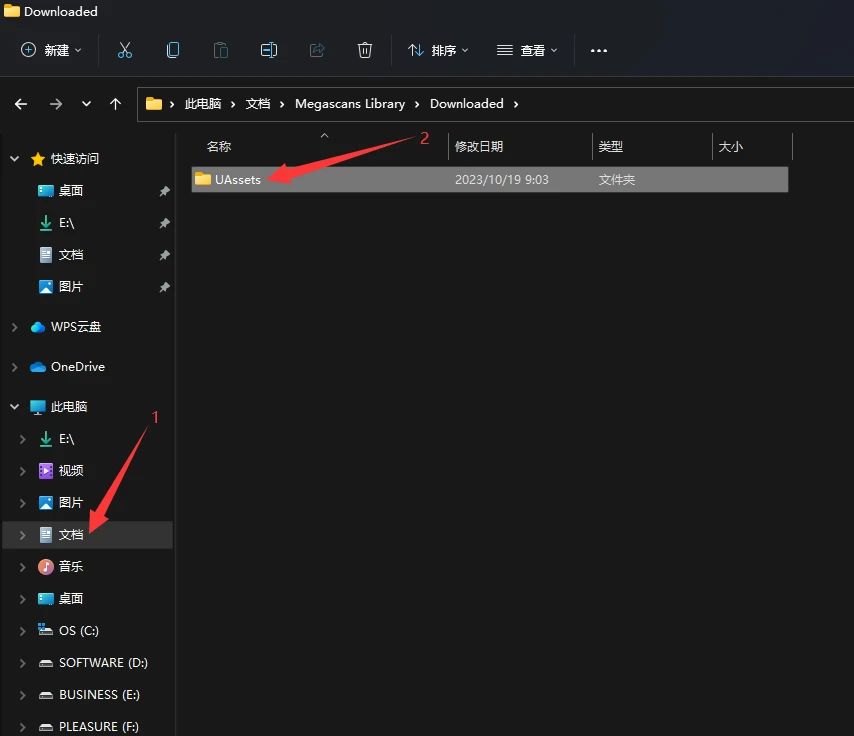Sort by 类型 column header
The width and height of the screenshot is (854, 736).
coord(611,147)
